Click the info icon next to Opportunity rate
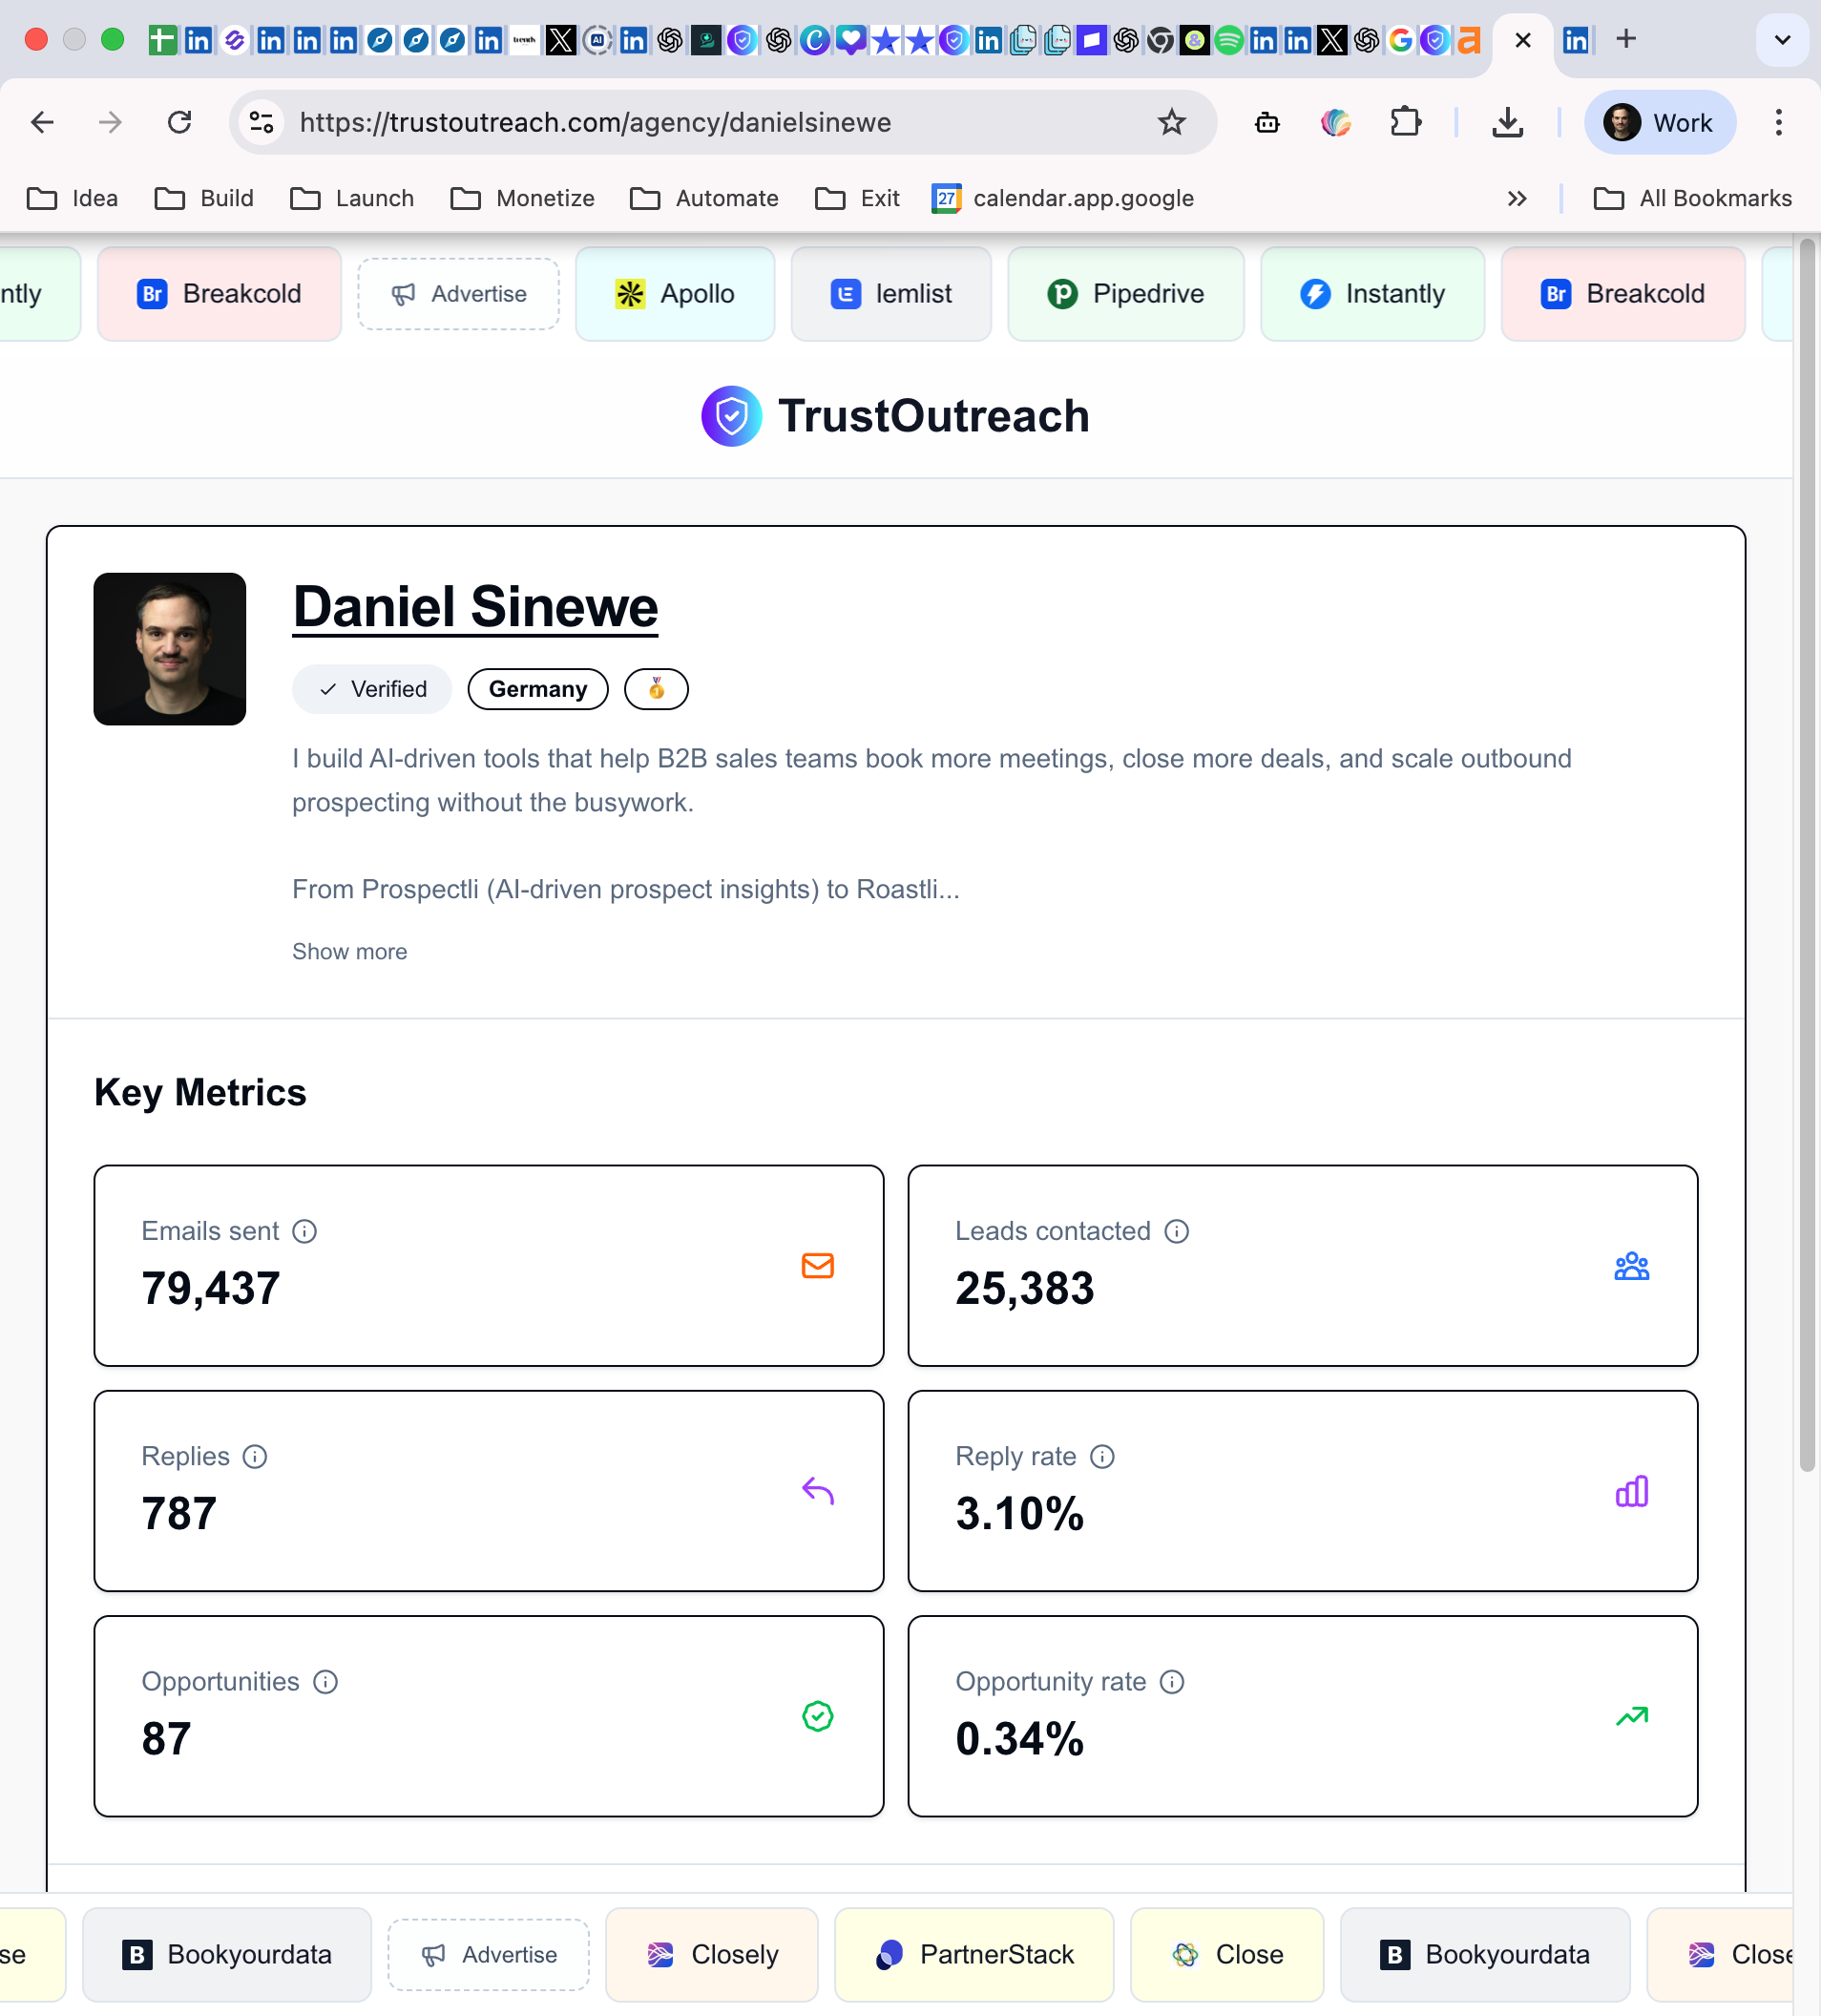The width and height of the screenshot is (1821, 2016). (x=1172, y=1681)
